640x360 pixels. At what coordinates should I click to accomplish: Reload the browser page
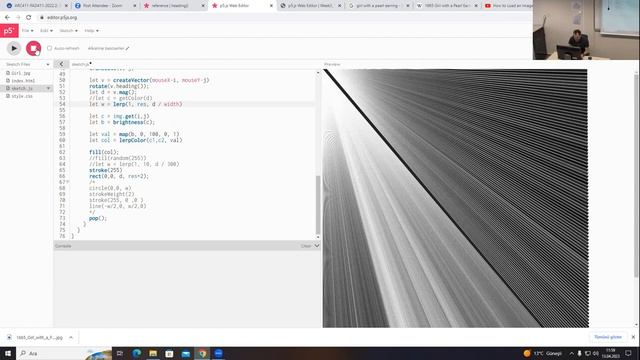(x=29, y=18)
